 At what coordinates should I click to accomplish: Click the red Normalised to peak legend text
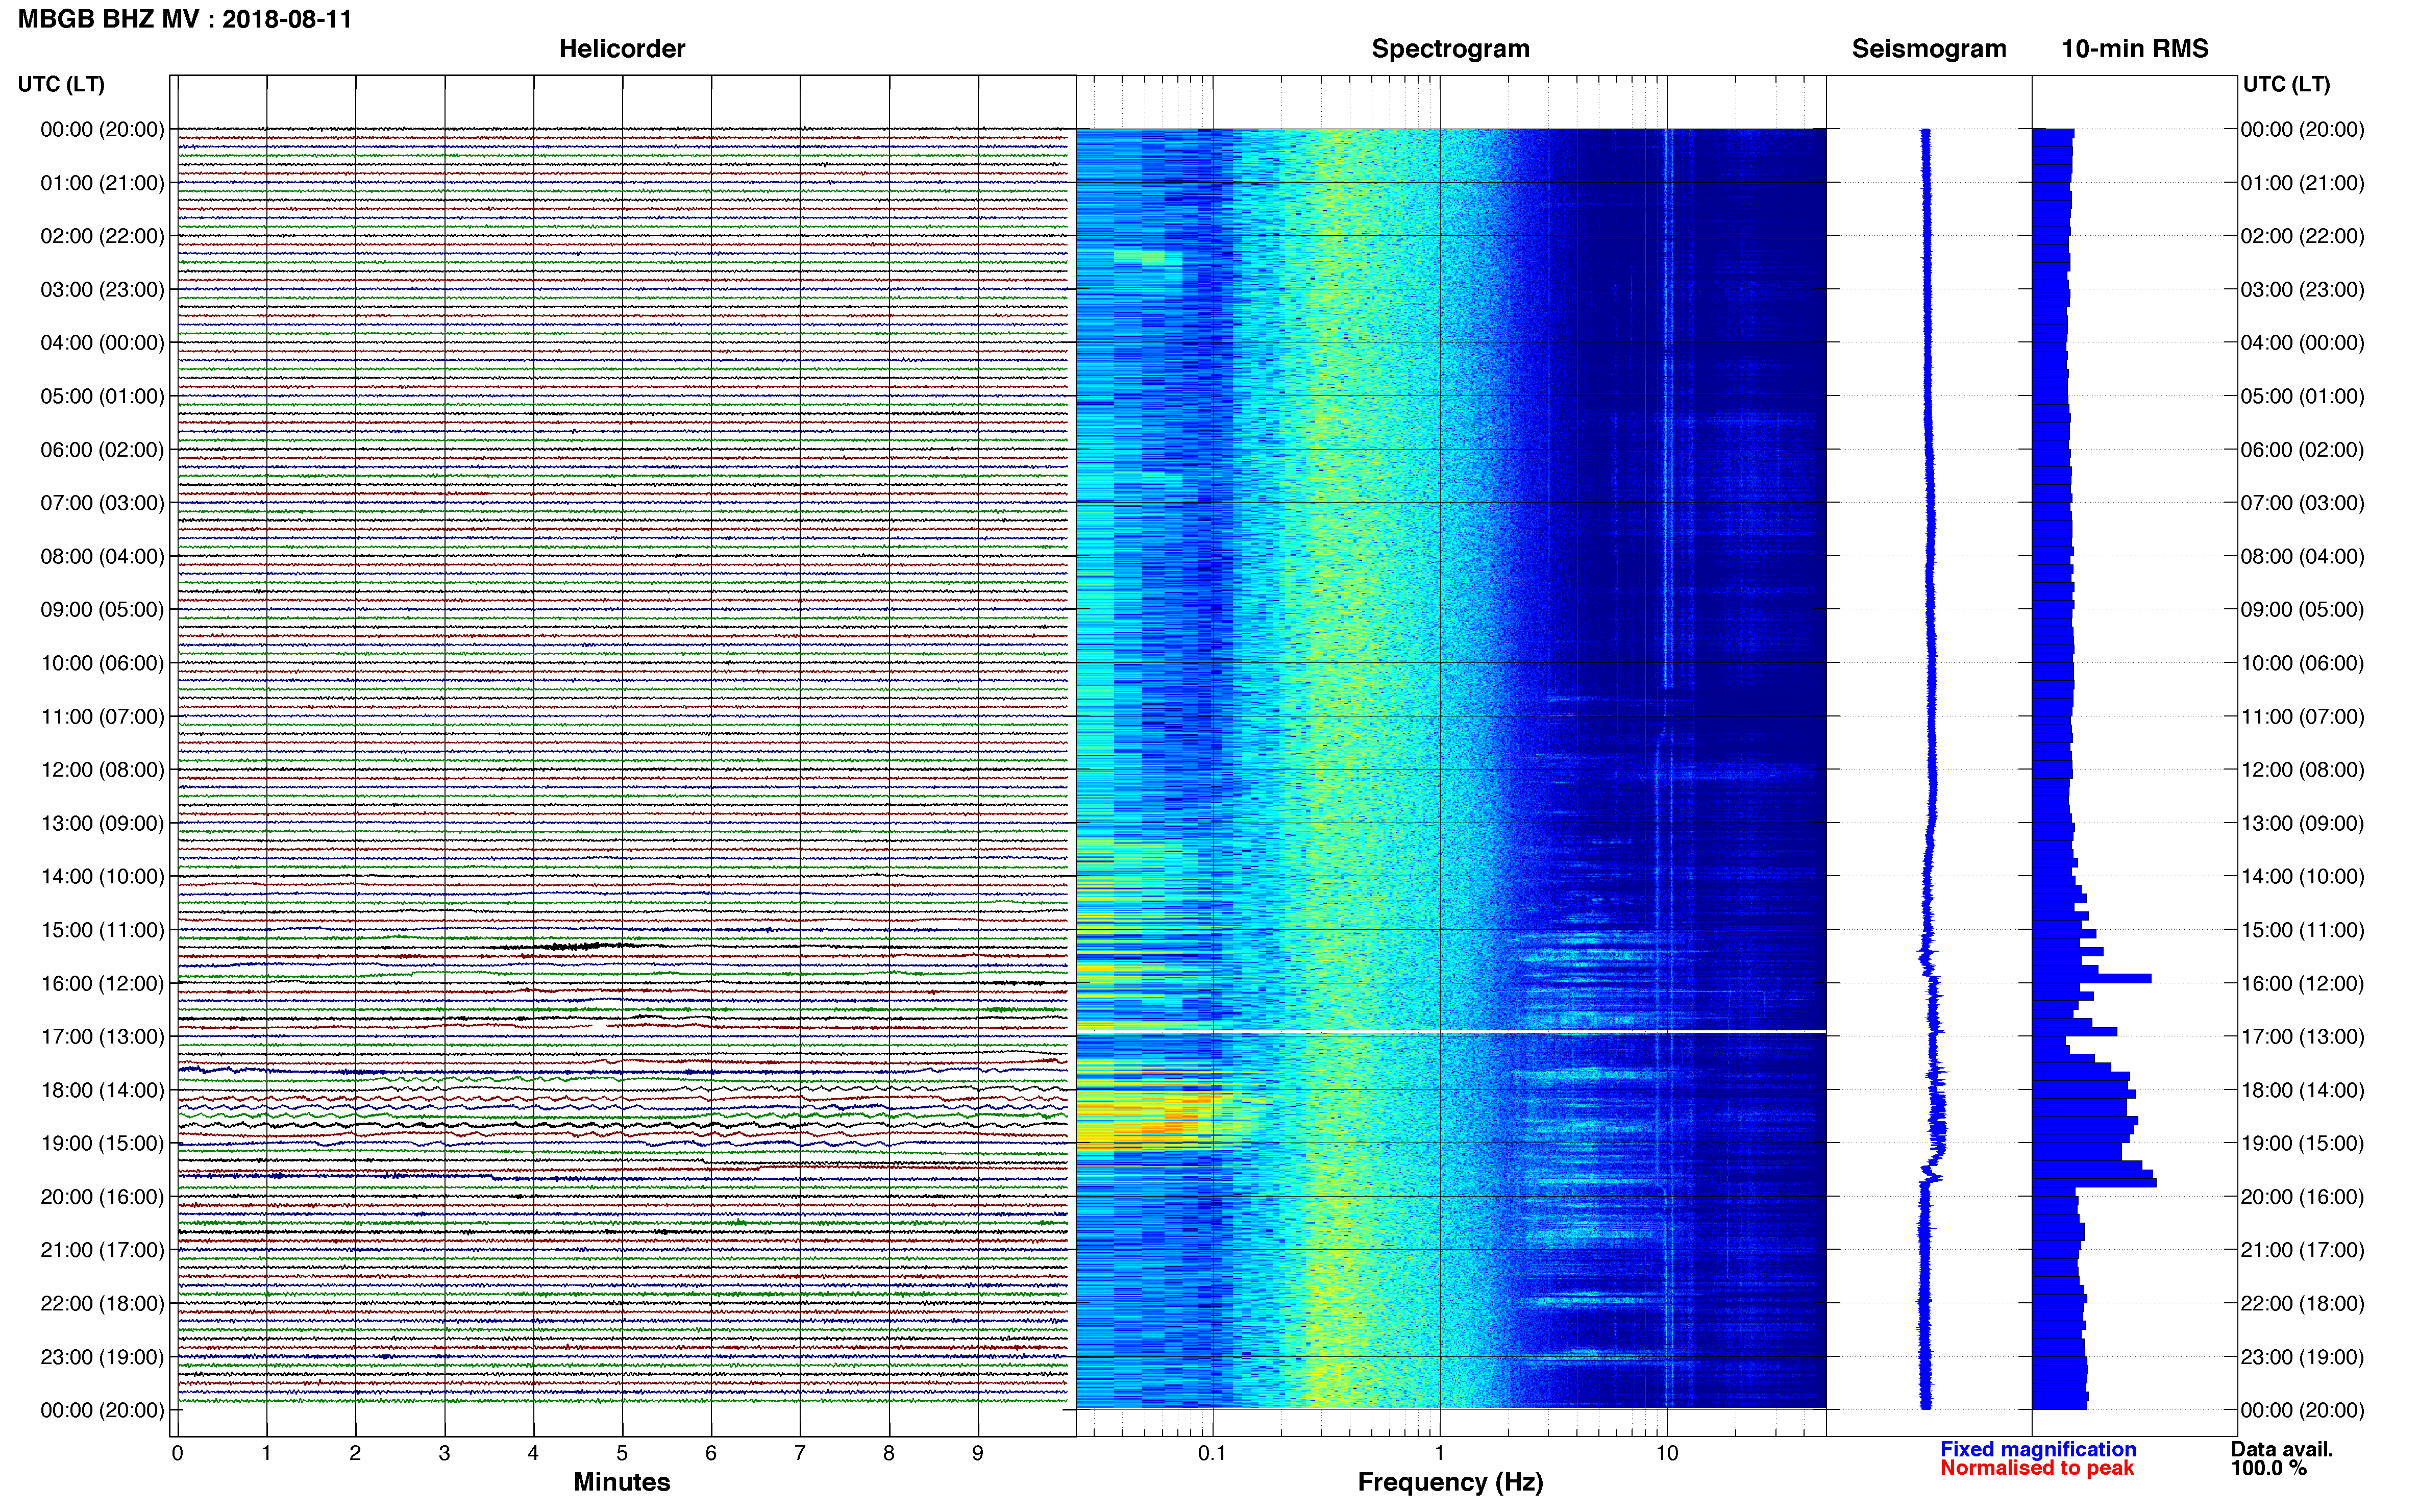click(2037, 1468)
